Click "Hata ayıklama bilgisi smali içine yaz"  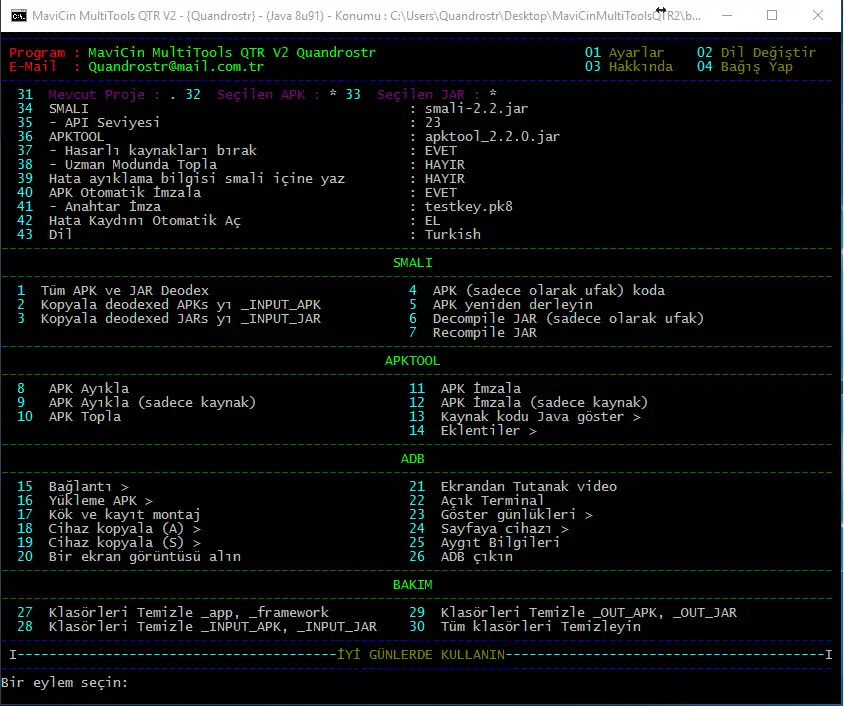196,179
